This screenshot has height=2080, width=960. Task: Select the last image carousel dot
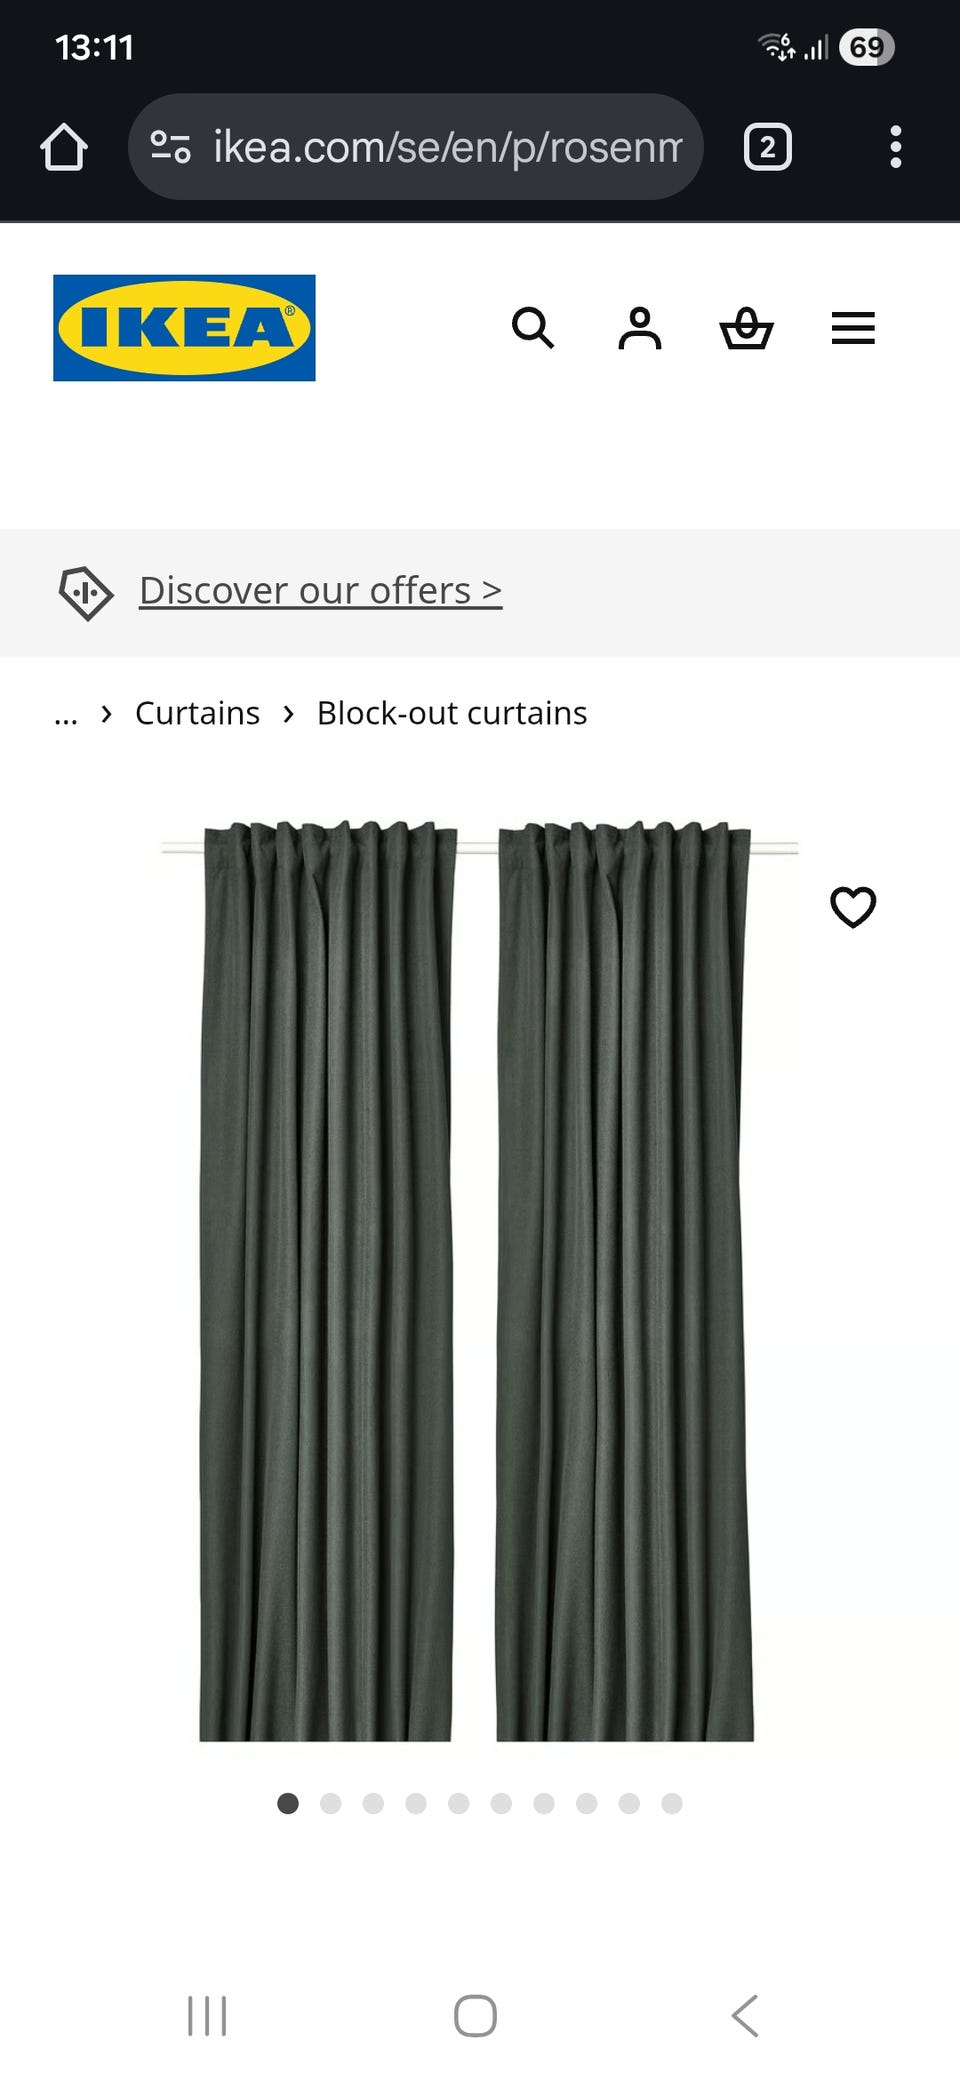coord(672,1803)
